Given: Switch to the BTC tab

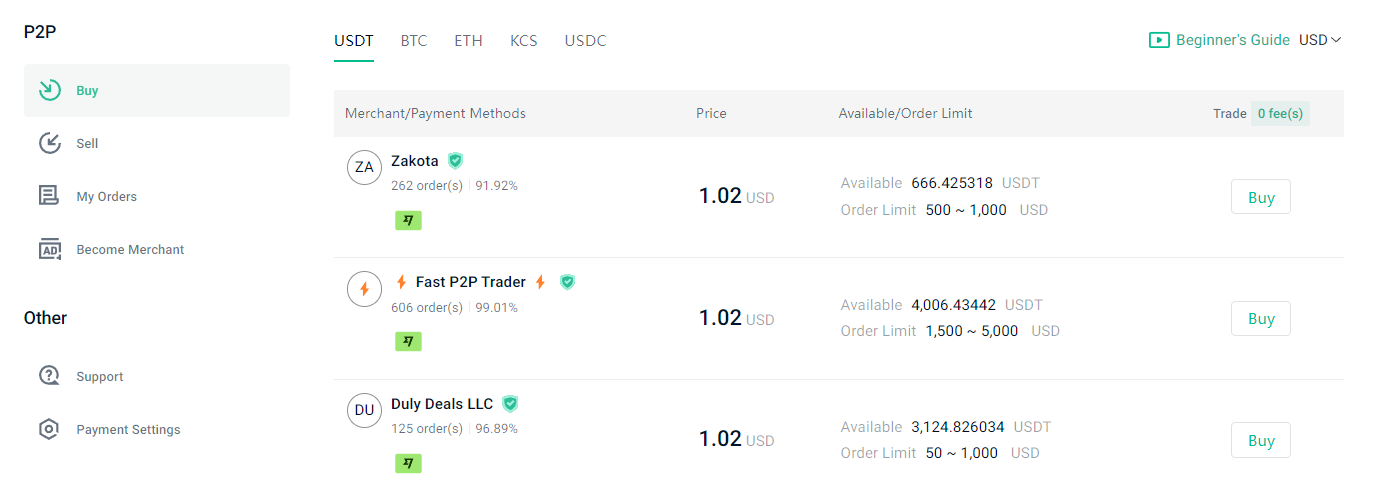Looking at the screenshot, I should coord(414,41).
